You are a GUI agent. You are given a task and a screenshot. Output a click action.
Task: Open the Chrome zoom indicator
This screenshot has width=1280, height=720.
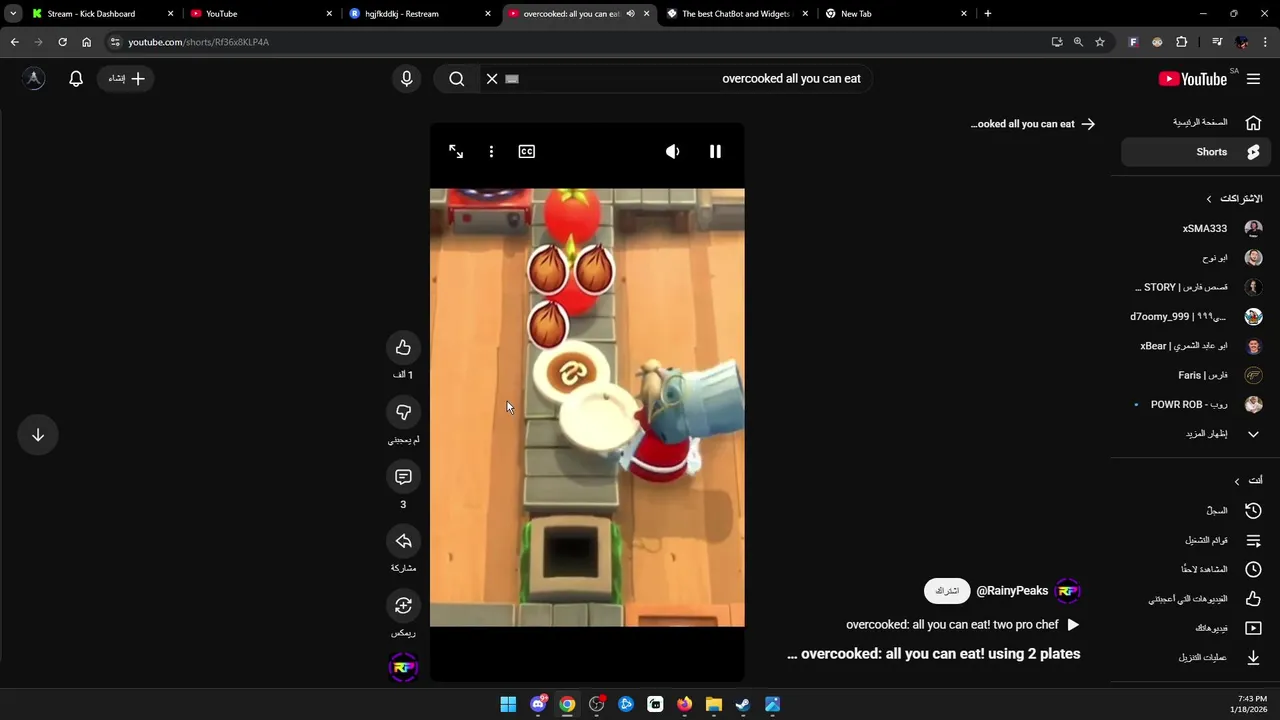[1078, 42]
